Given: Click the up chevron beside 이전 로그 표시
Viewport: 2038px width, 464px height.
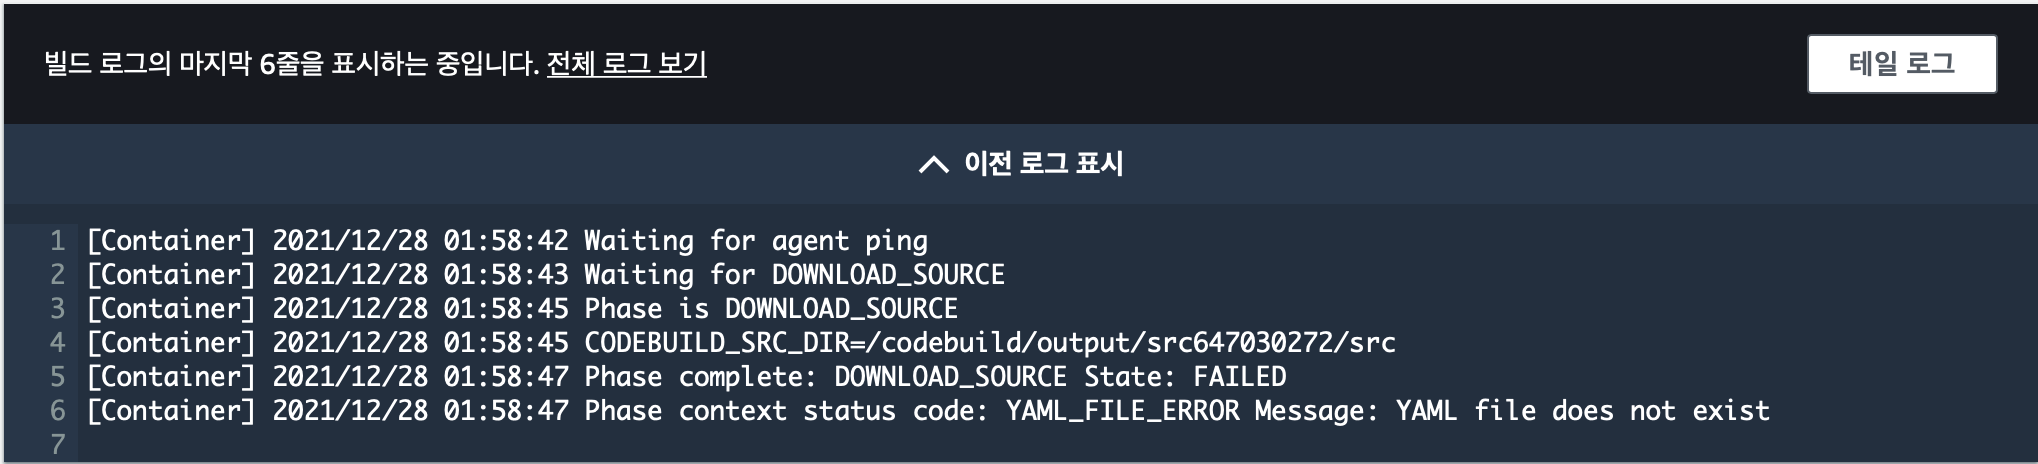Looking at the screenshot, I should [933, 165].
